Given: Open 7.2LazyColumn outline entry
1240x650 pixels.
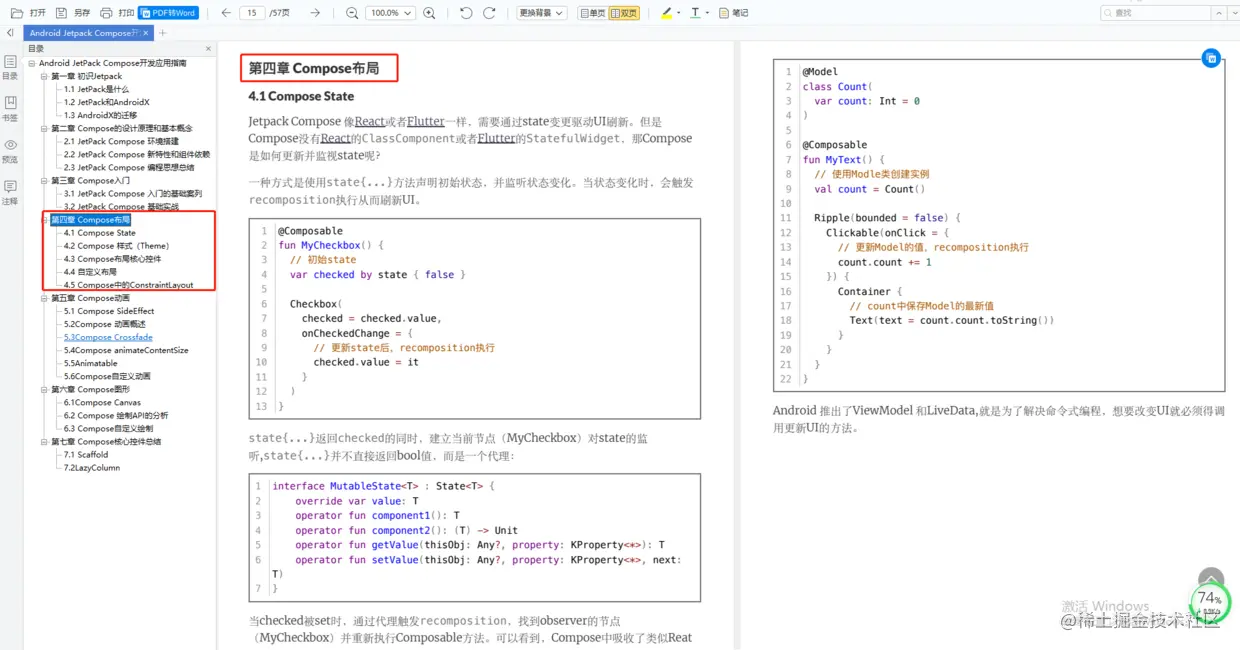Looking at the screenshot, I should coord(92,467).
